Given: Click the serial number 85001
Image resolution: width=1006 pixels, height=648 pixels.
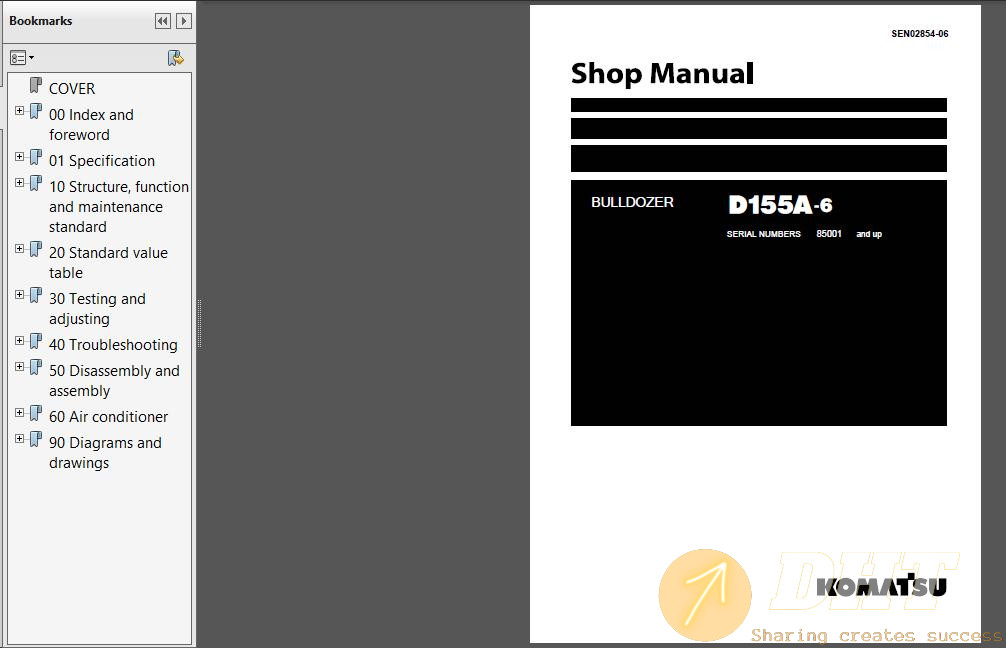Looking at the screenshot, I should (828, 234).
